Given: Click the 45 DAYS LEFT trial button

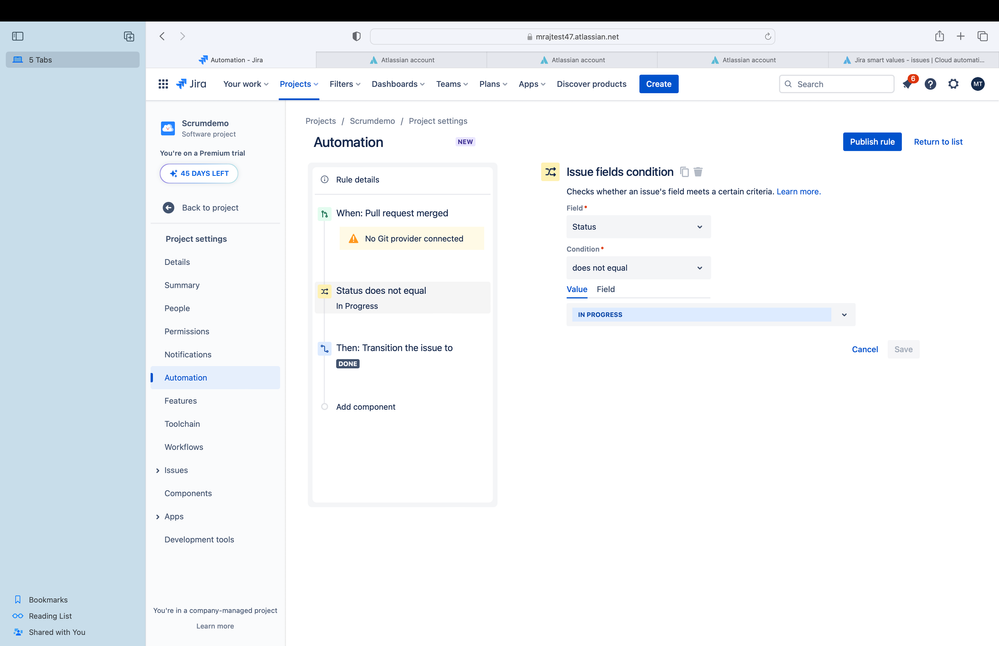Looking at the screenshot, I should coord(199,173).
